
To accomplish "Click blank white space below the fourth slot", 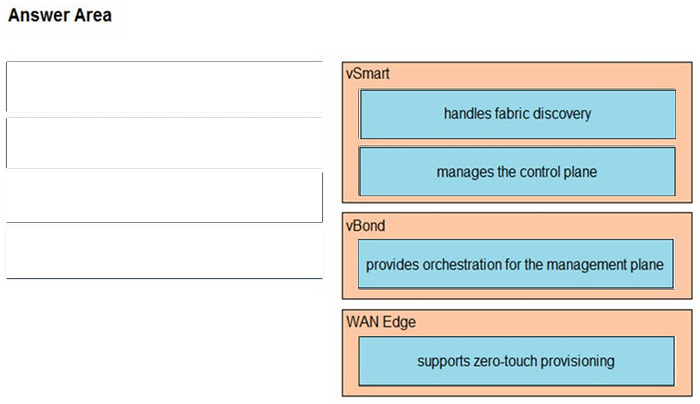I will (x=164, y=340).
